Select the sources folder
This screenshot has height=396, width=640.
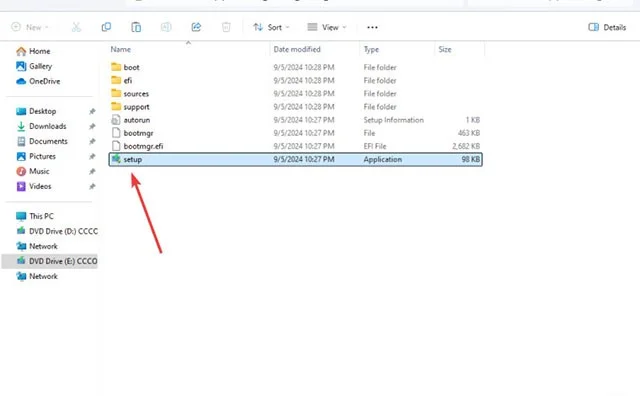click(296, 93)
